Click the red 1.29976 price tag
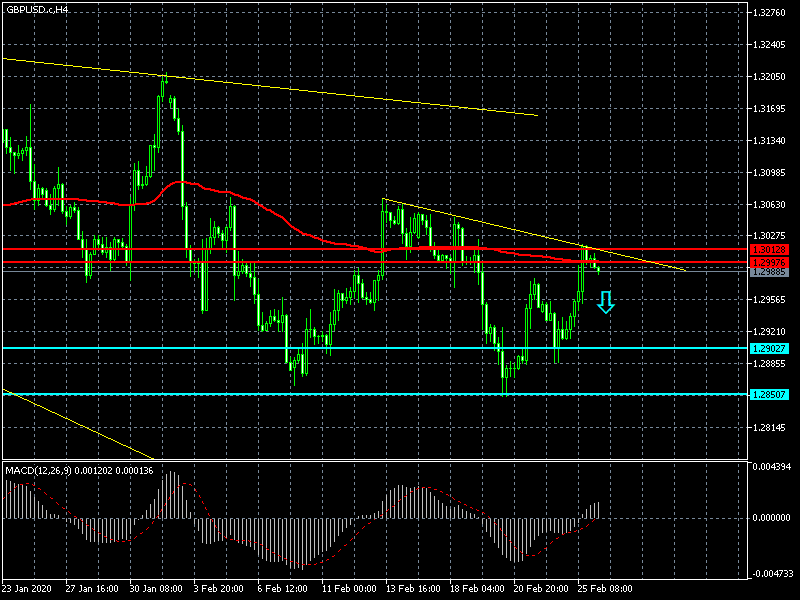Screen dimensions: 800x600 point(769,262)
